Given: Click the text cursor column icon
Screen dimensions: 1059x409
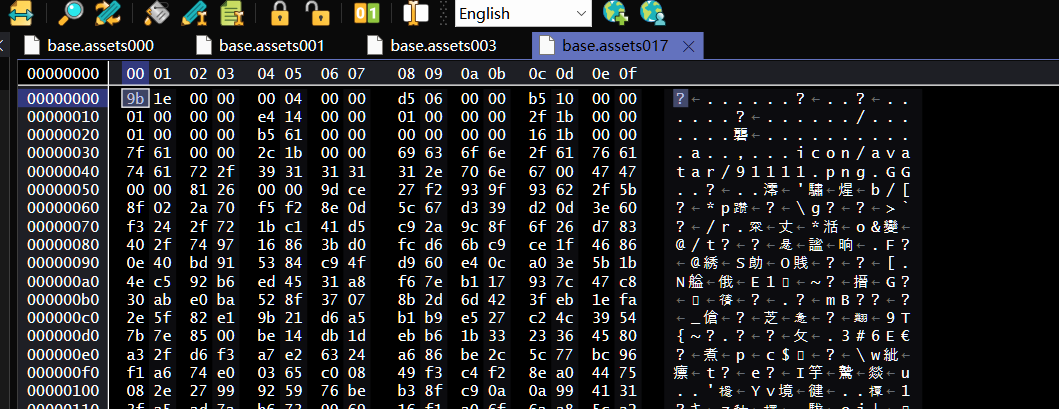Looking at the screenshot, I should 416,13.
